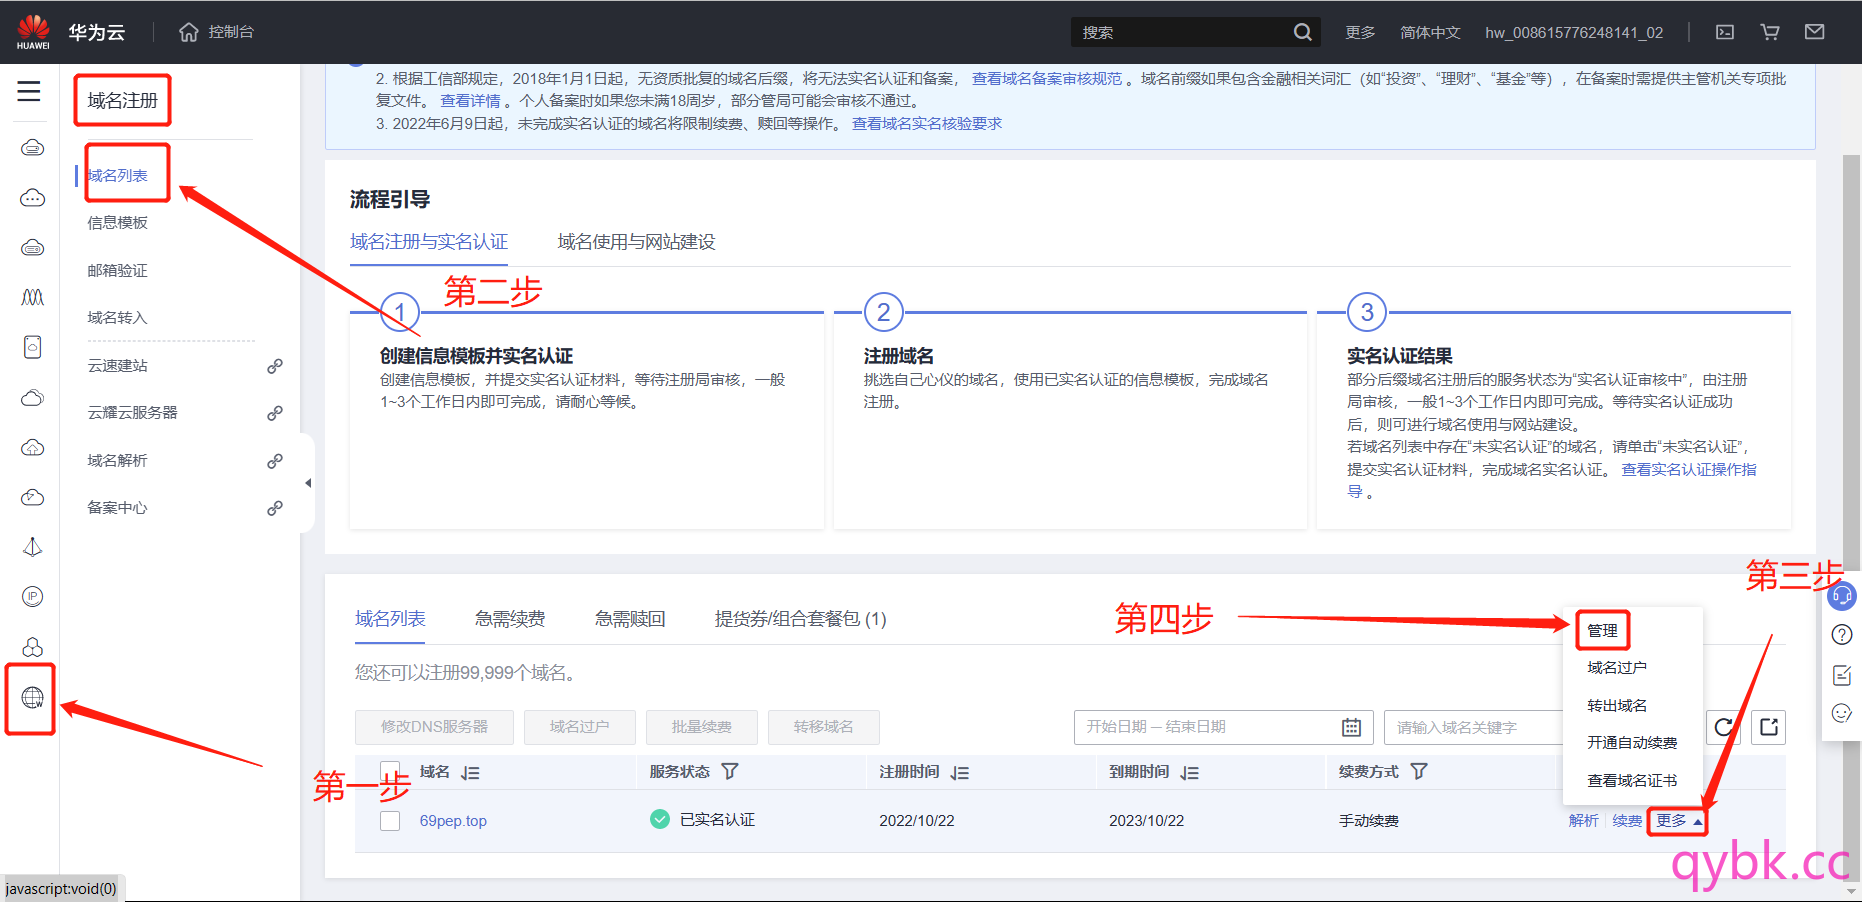Click external link icon beside 备案中心
Screen dimensions: 1862x902
[275, 508]
